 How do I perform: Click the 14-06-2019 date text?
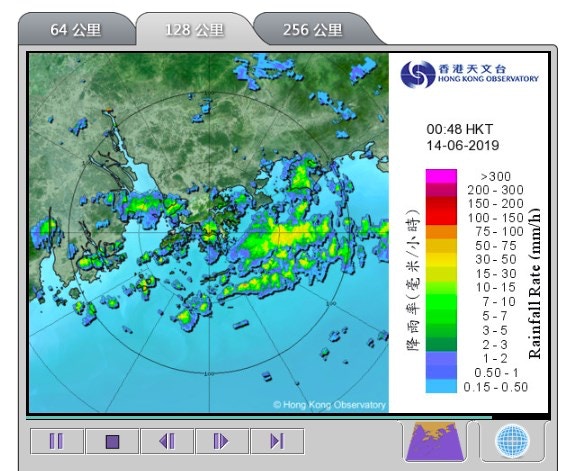463,146
